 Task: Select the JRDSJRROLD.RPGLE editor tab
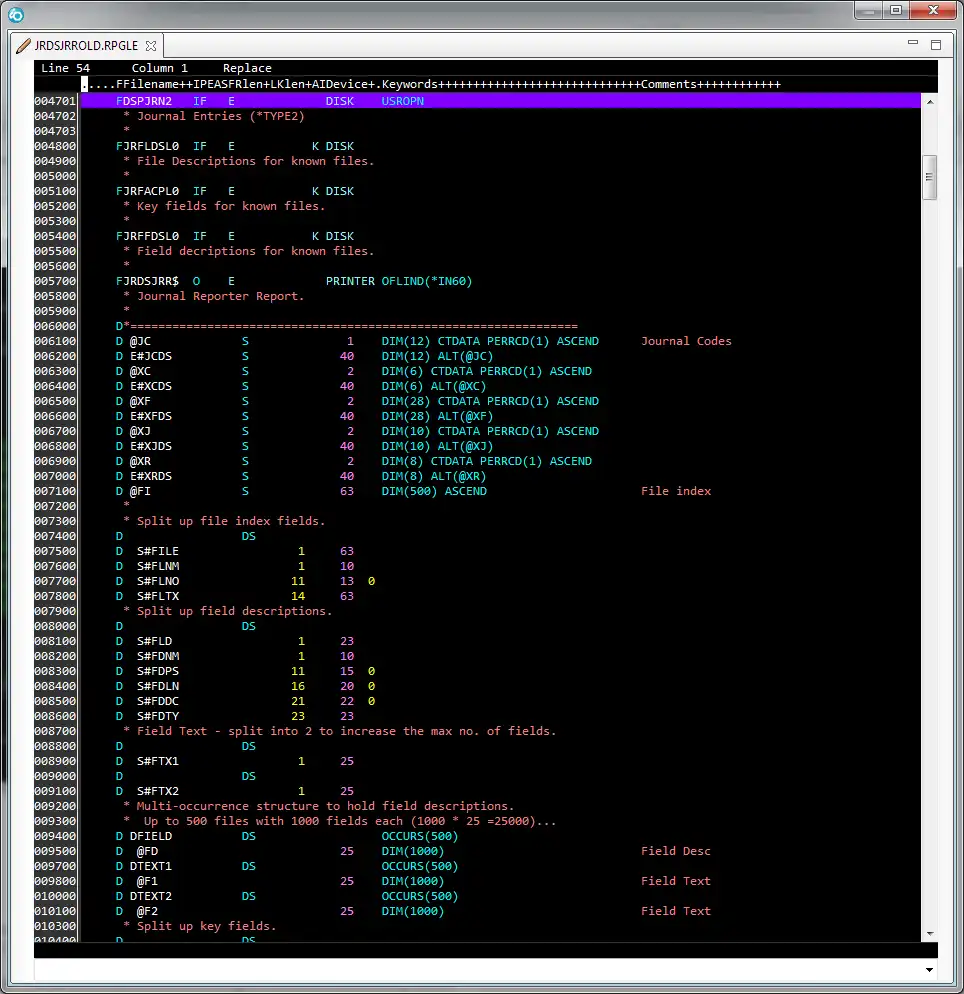[86, 46]
